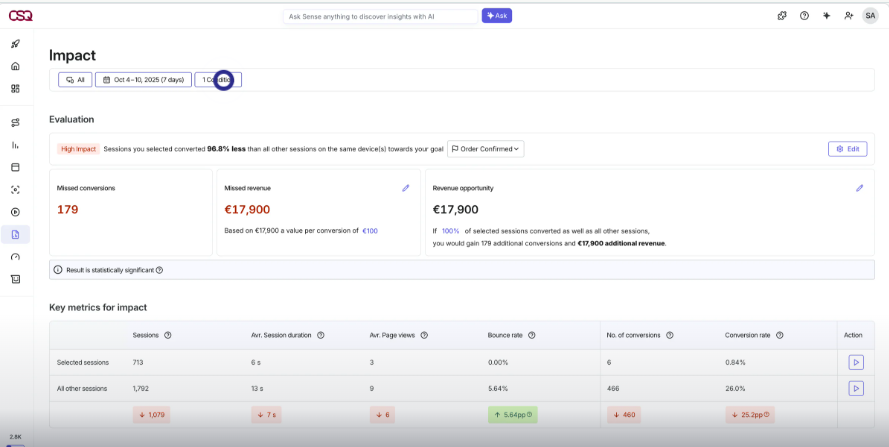Screen dimensions: 889x447
Task: Click the 713 sessions cell
Action: pyautogui.click(x=138, y=362)
